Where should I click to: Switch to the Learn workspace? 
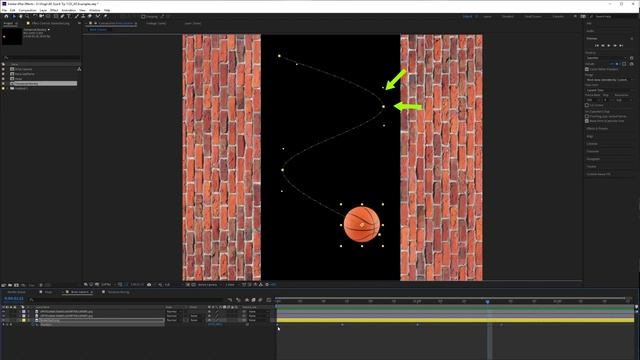point(487,16)
